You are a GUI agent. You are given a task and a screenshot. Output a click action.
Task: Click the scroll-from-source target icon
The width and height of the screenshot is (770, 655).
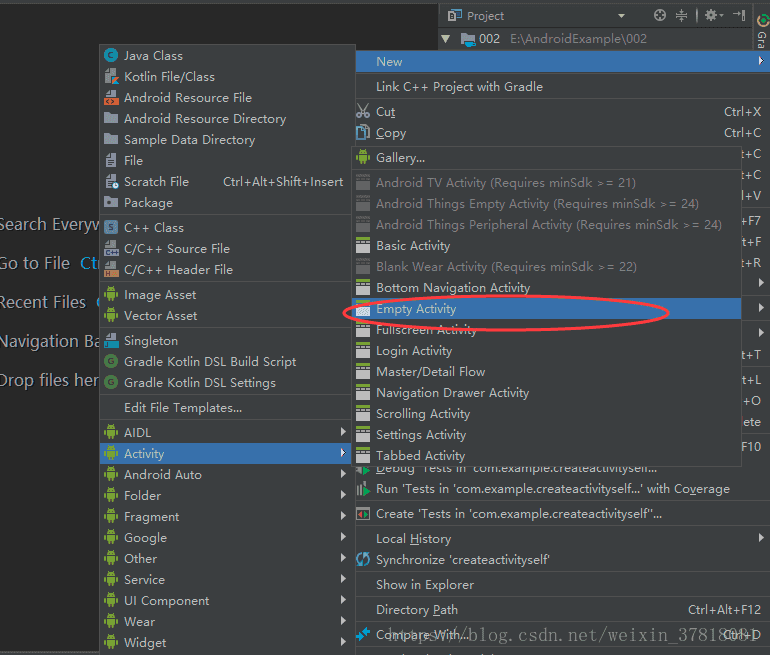point(660,16)
